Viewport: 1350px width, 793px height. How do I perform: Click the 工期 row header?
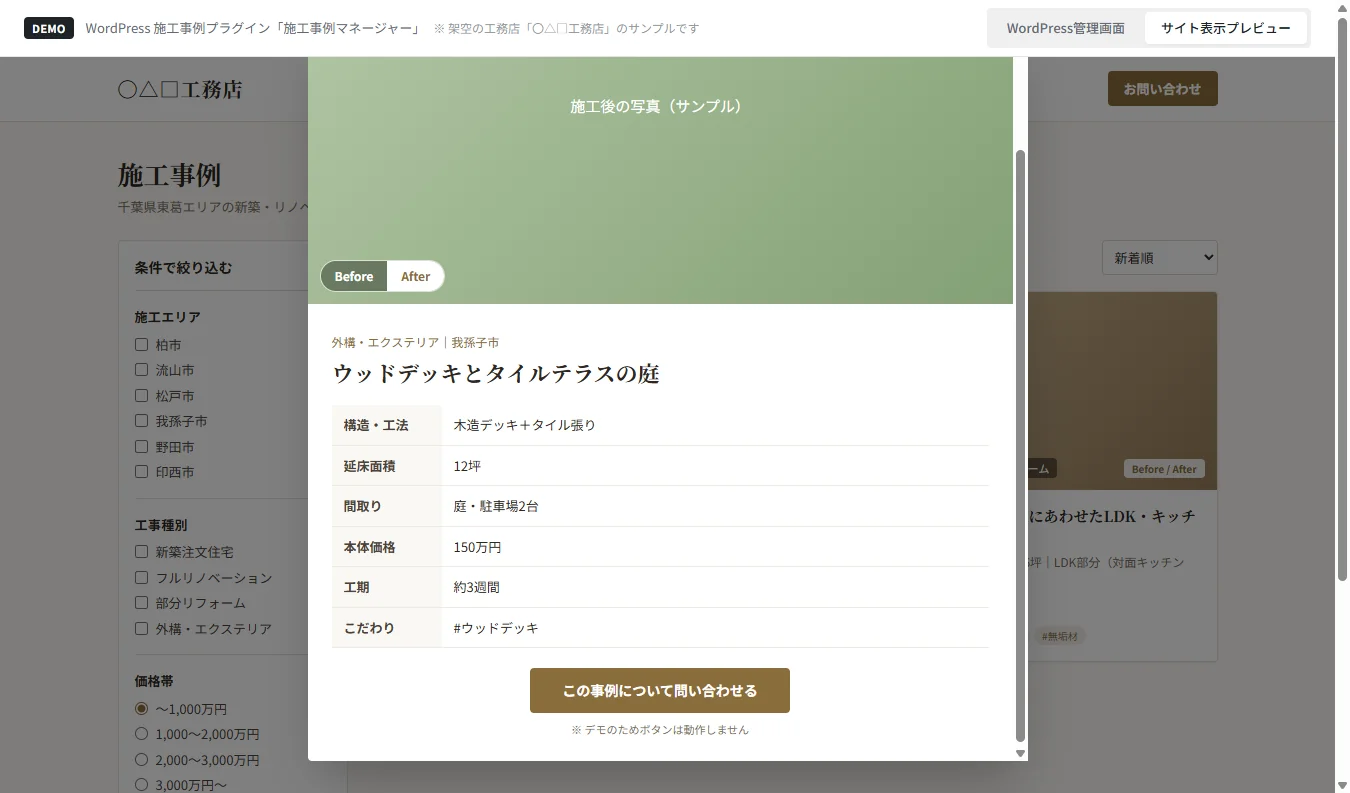click(386, 587)
